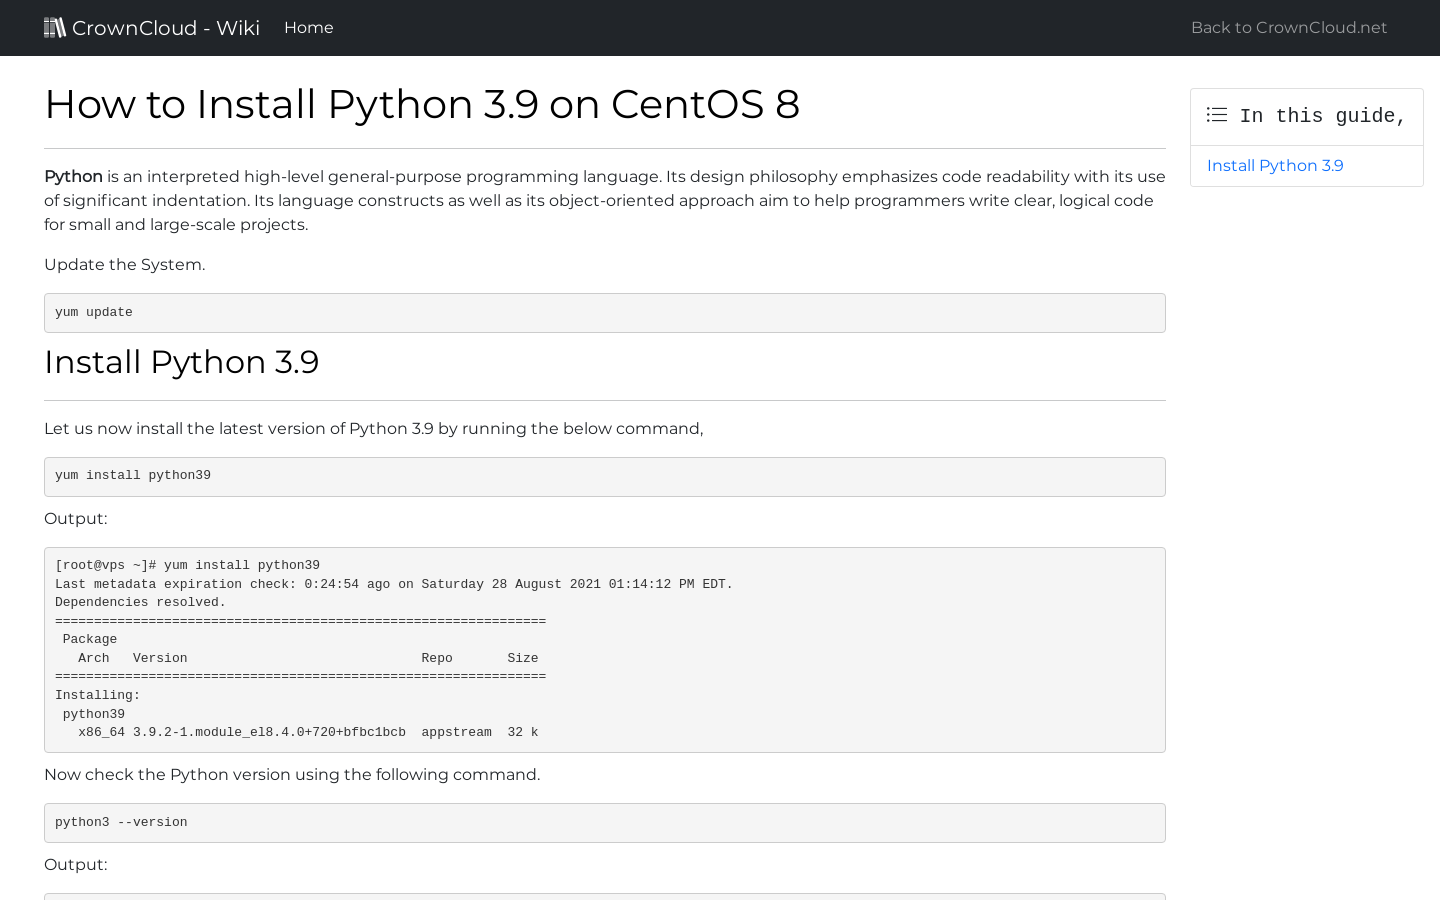Click the 'Now check the Python version' sentence
The height and width of the screenshot is (900, 1440).
[292, 774]
